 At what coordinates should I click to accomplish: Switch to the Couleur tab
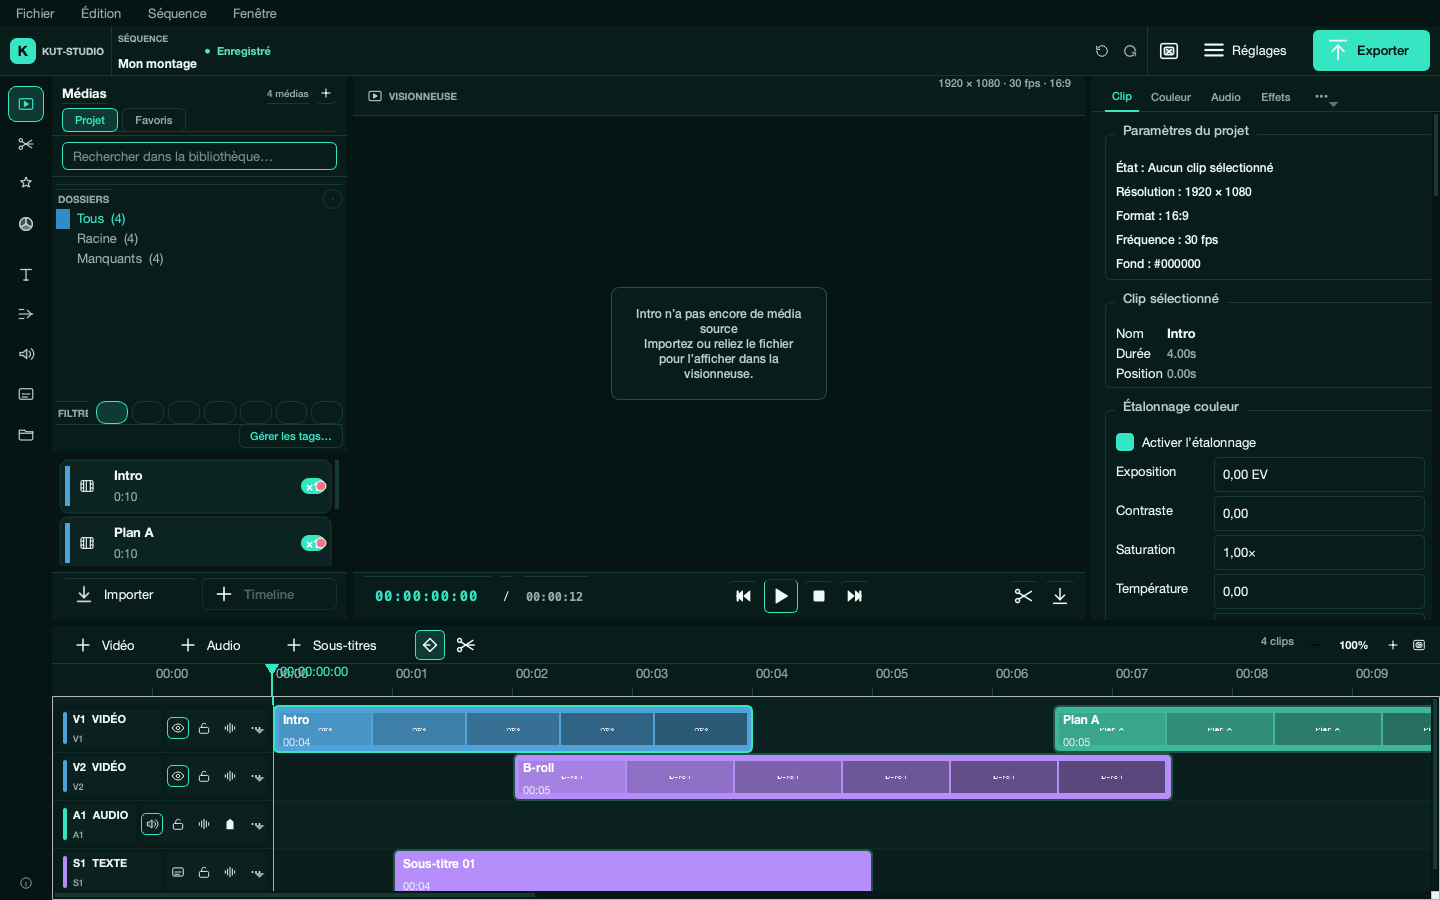[1170, 97]
